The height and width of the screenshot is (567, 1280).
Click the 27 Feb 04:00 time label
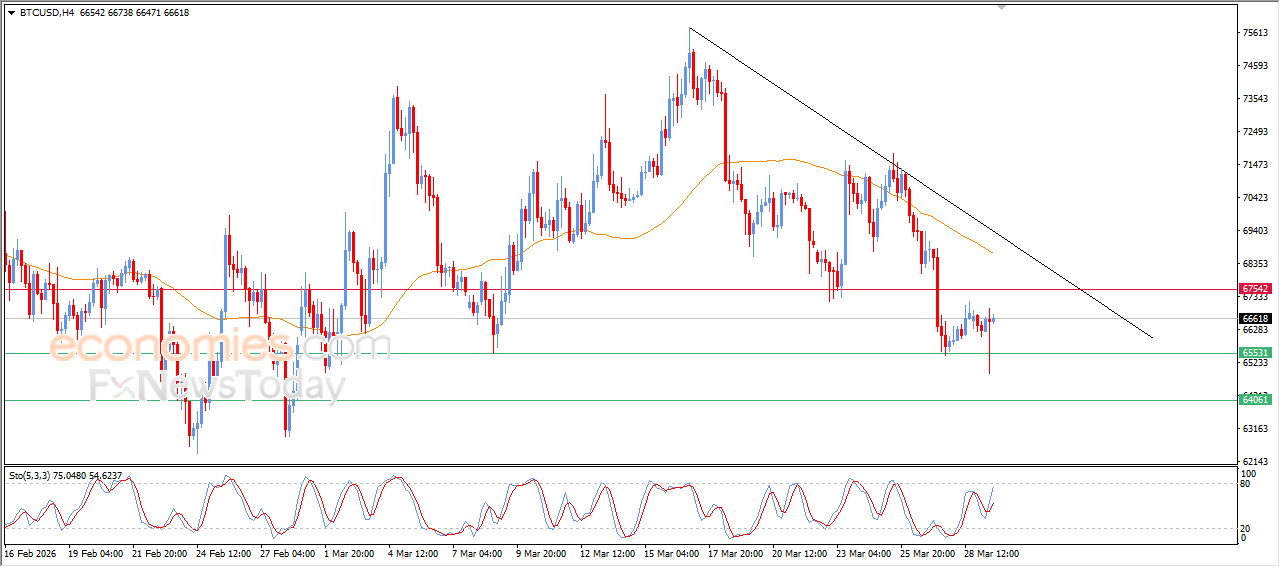287,553
